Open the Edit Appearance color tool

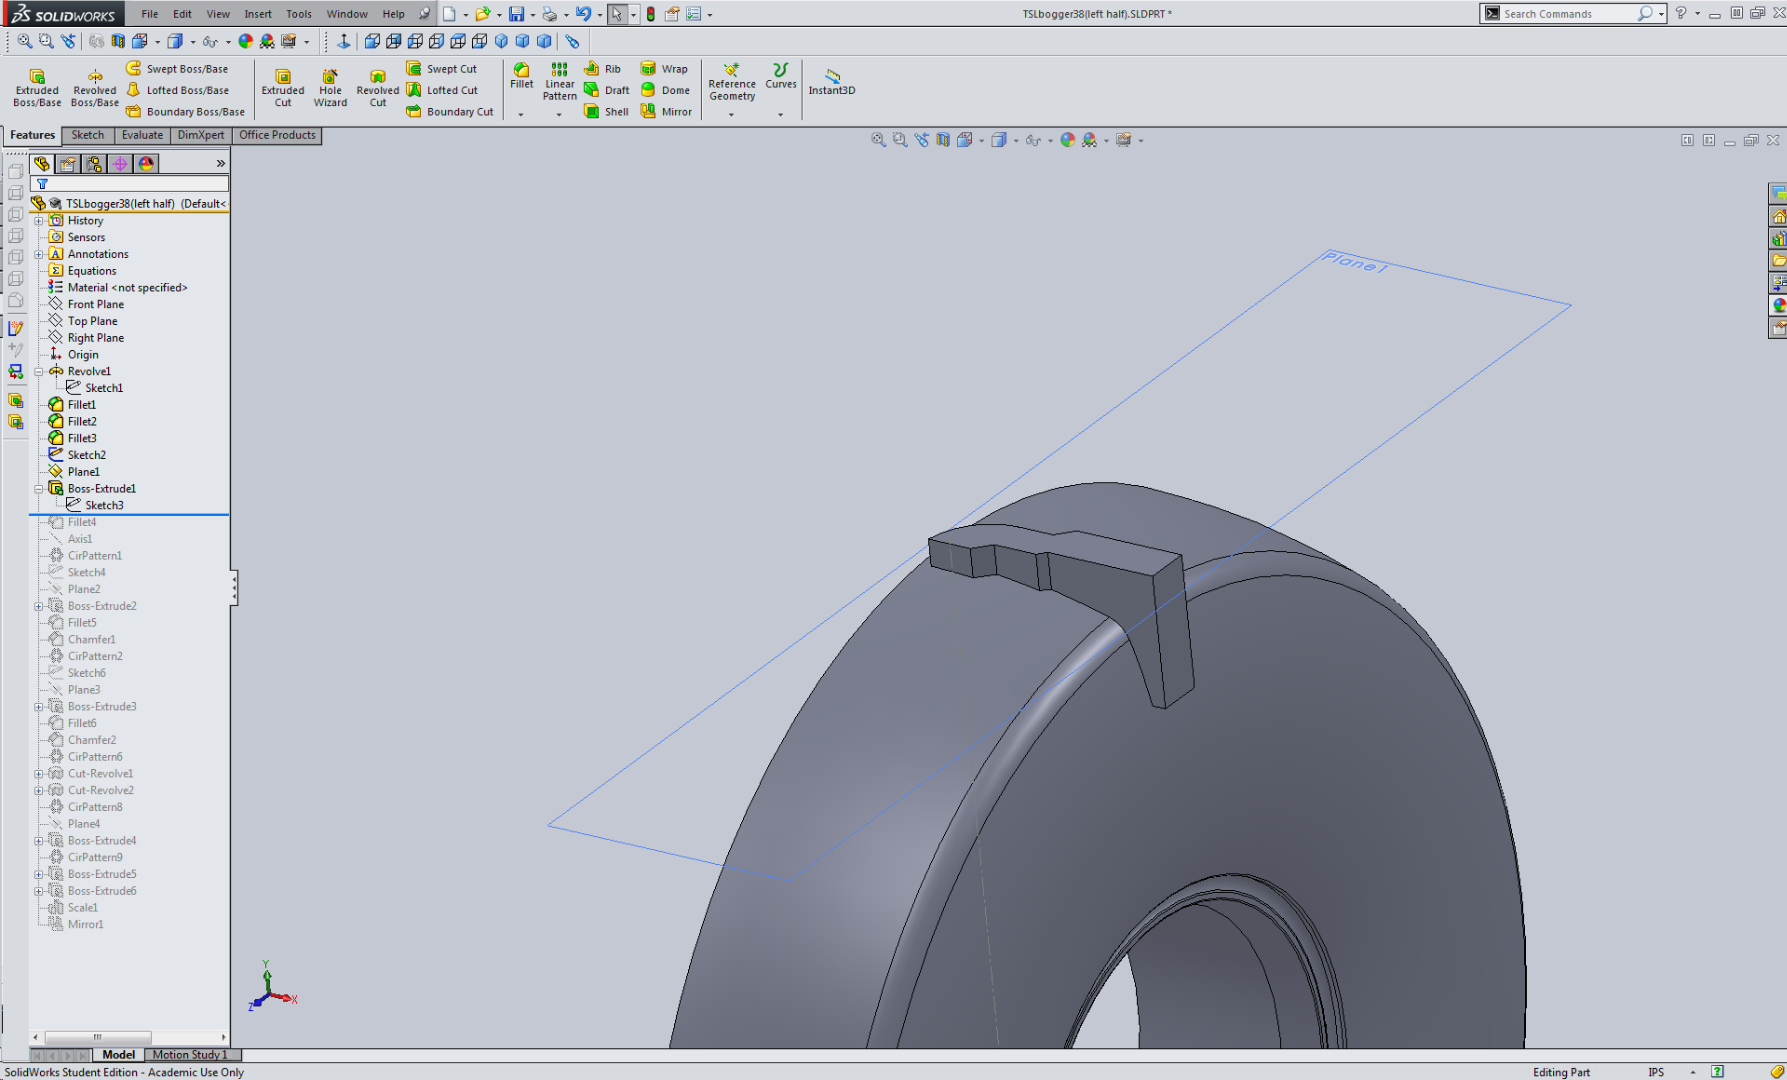pyautogui.click(x=1066, y=139)
